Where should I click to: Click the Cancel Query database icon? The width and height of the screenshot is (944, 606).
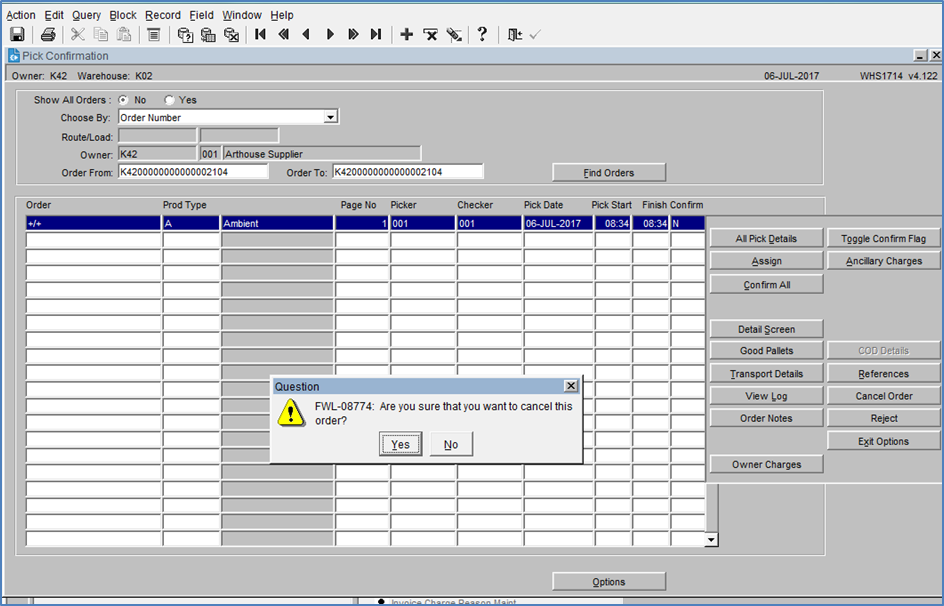coord(232,35)
